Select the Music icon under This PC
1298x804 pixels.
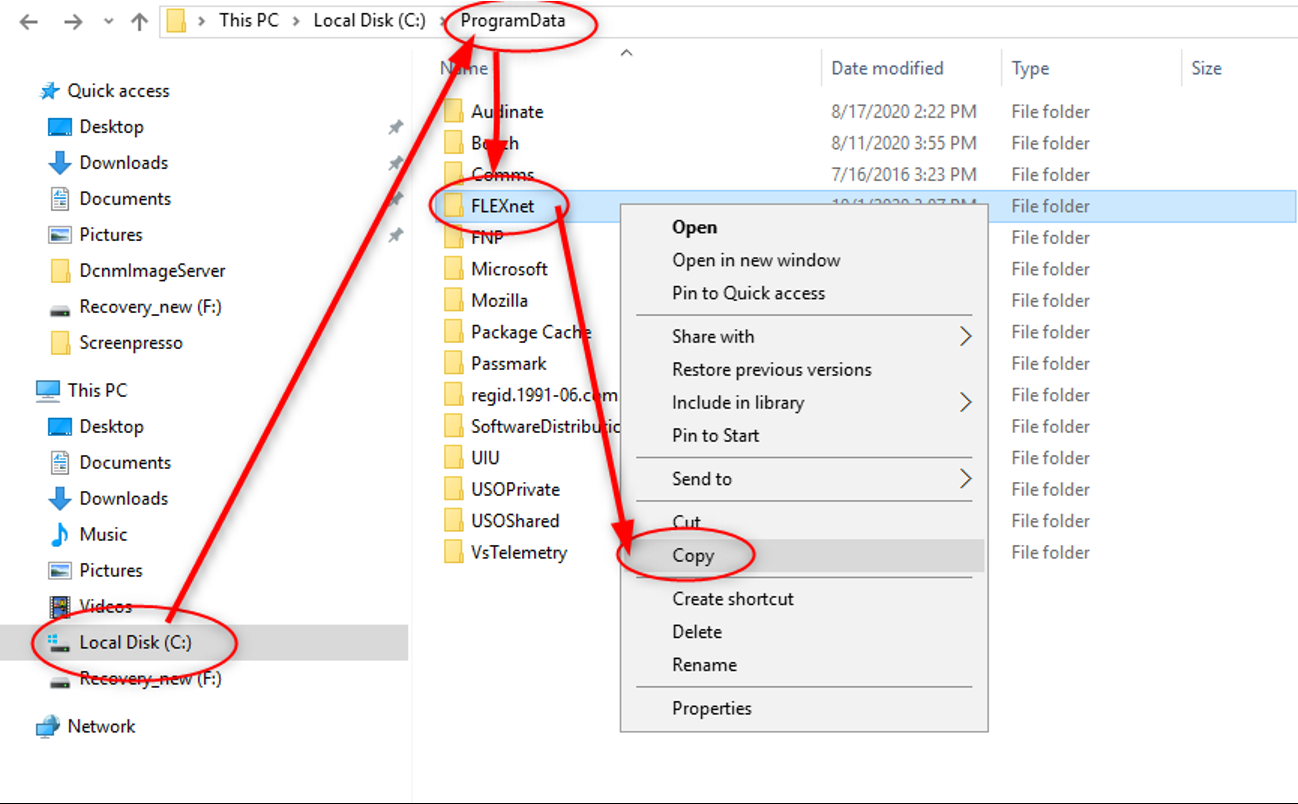60,535
